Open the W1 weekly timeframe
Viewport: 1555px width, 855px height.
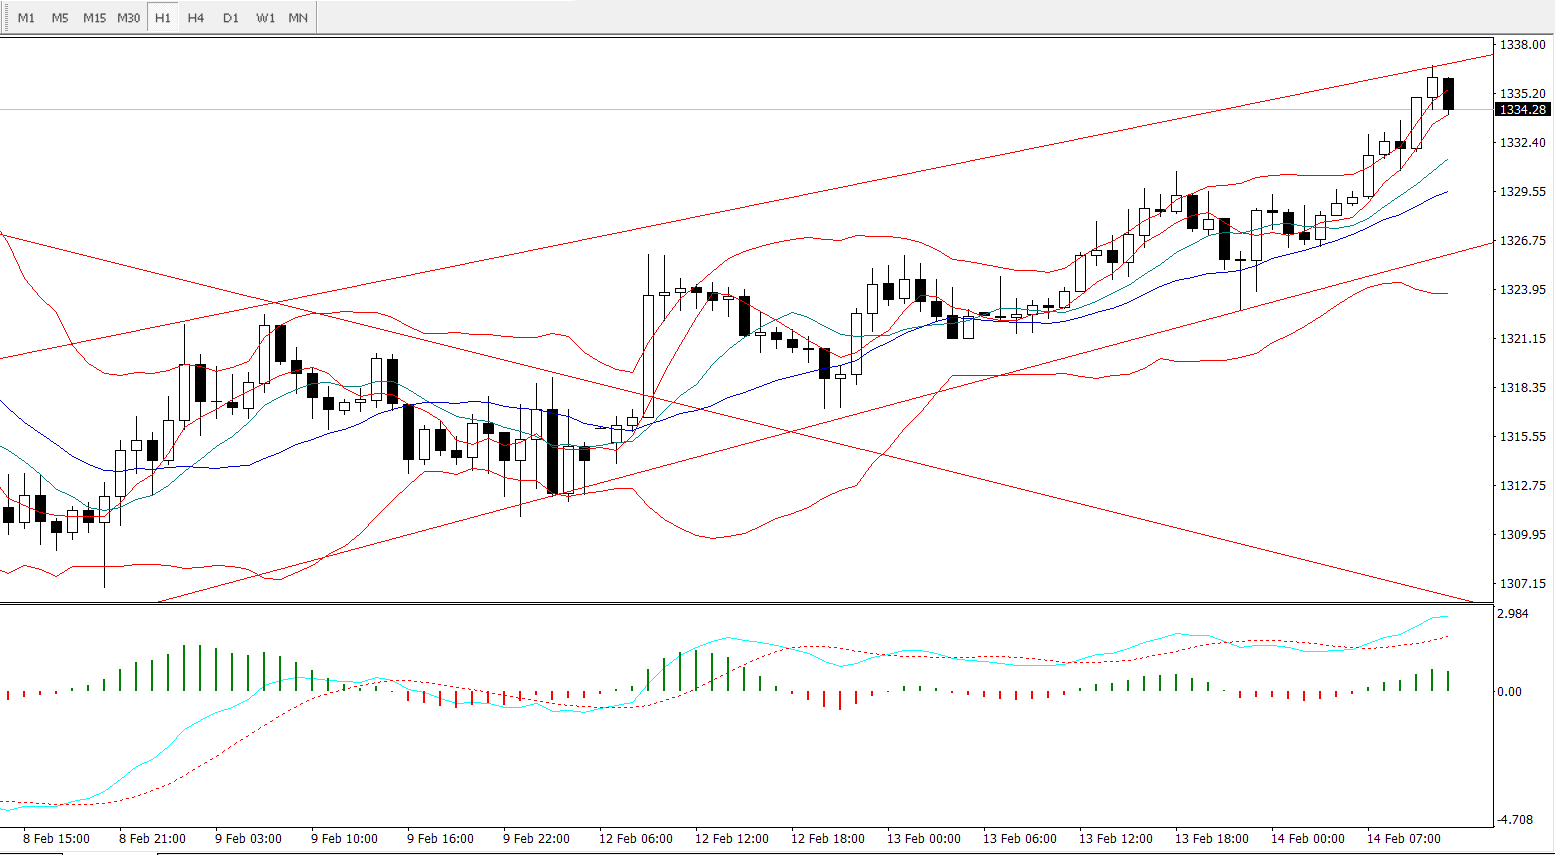point(265,18)
